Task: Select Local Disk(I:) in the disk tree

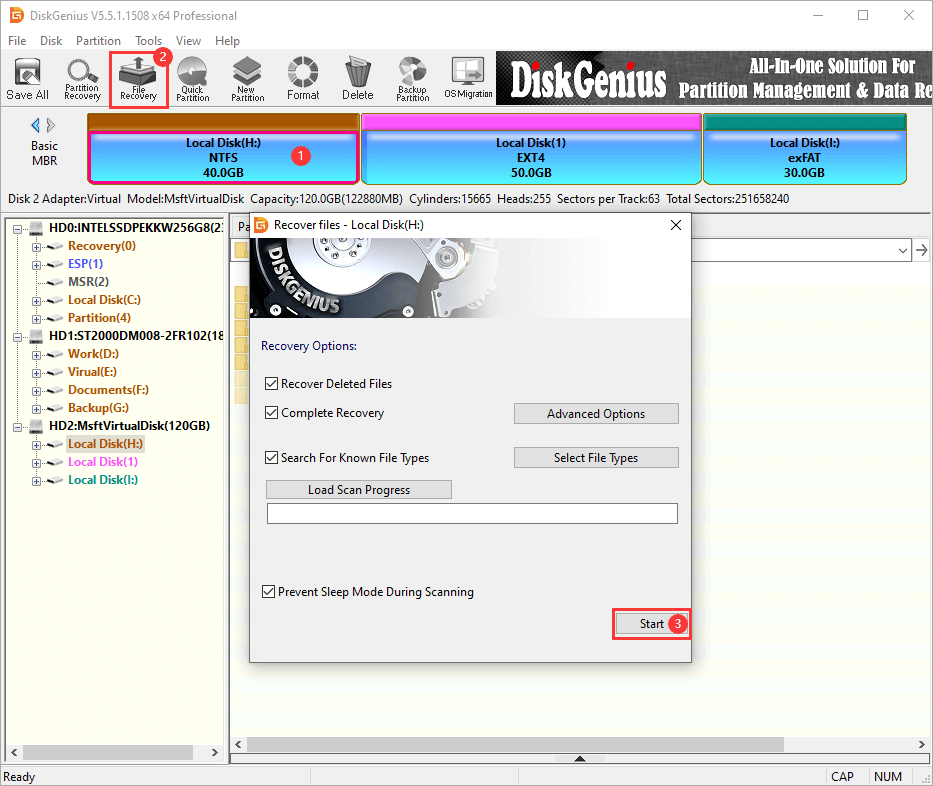Action: (x=103, y=480)
